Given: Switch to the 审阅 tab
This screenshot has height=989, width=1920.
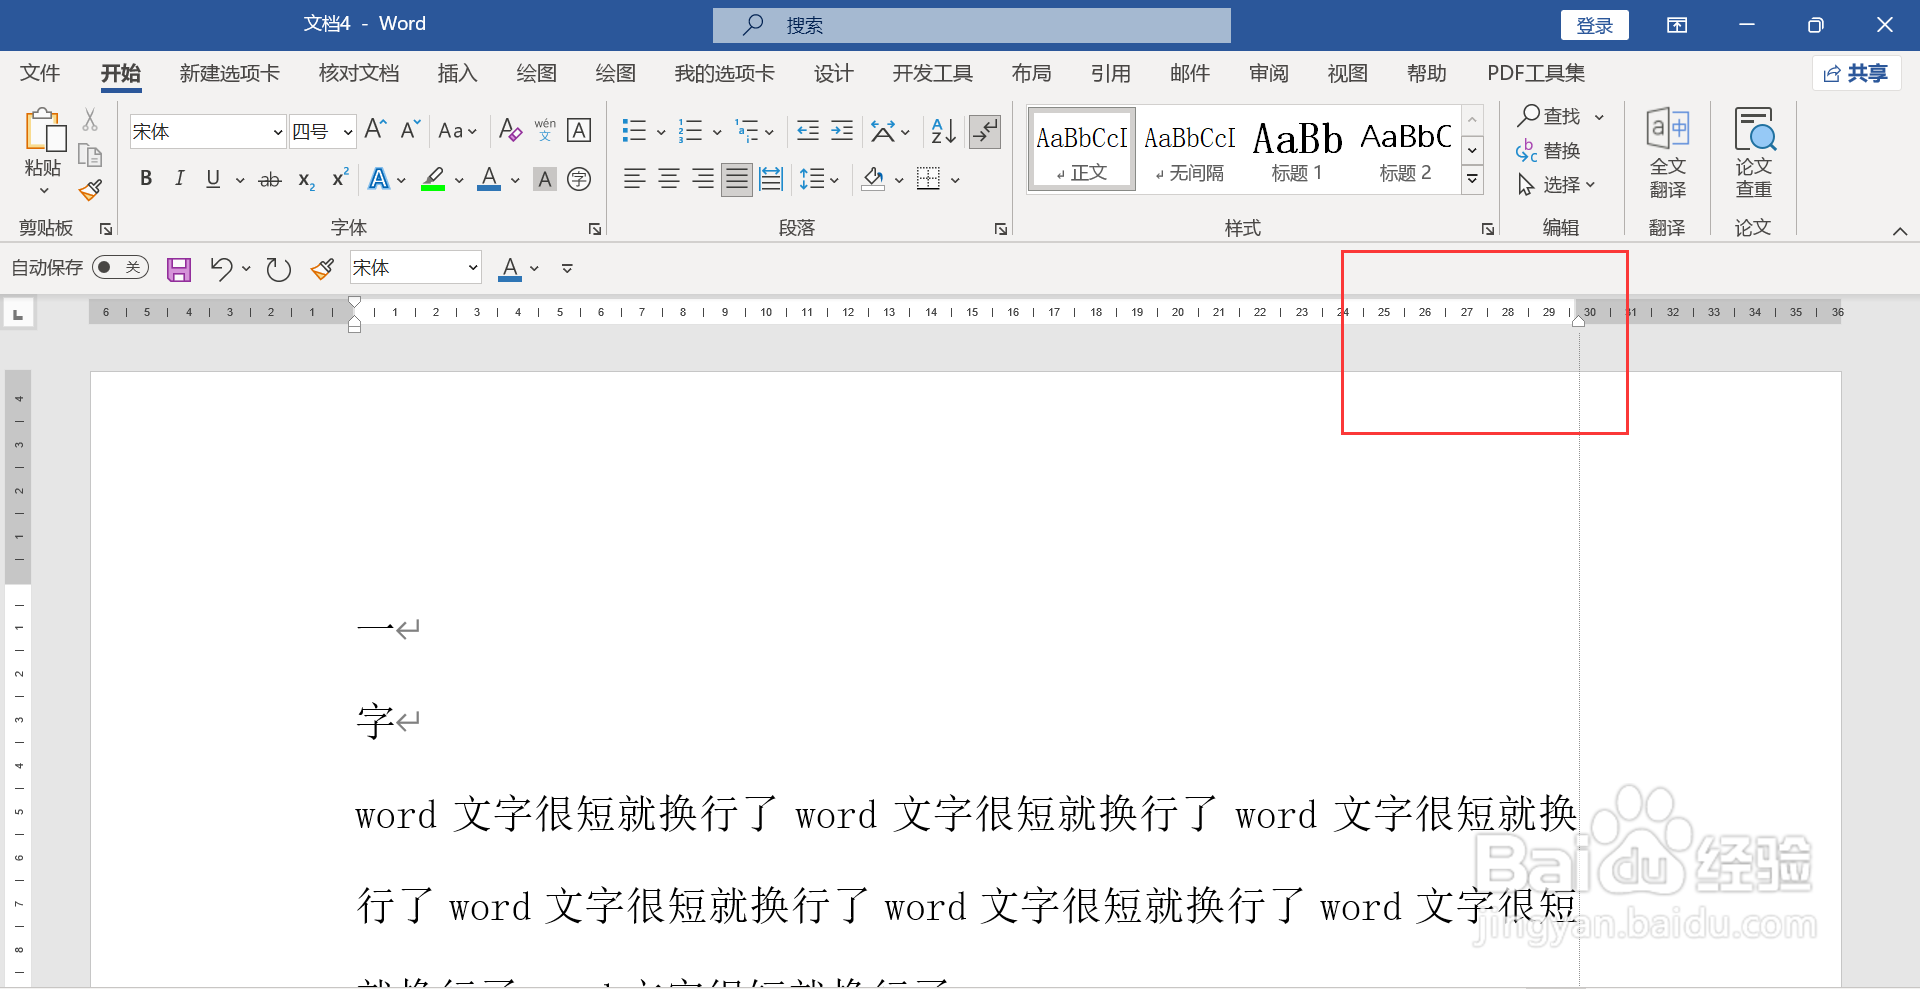Looking at the screenshot, I should coord(1269,73).
